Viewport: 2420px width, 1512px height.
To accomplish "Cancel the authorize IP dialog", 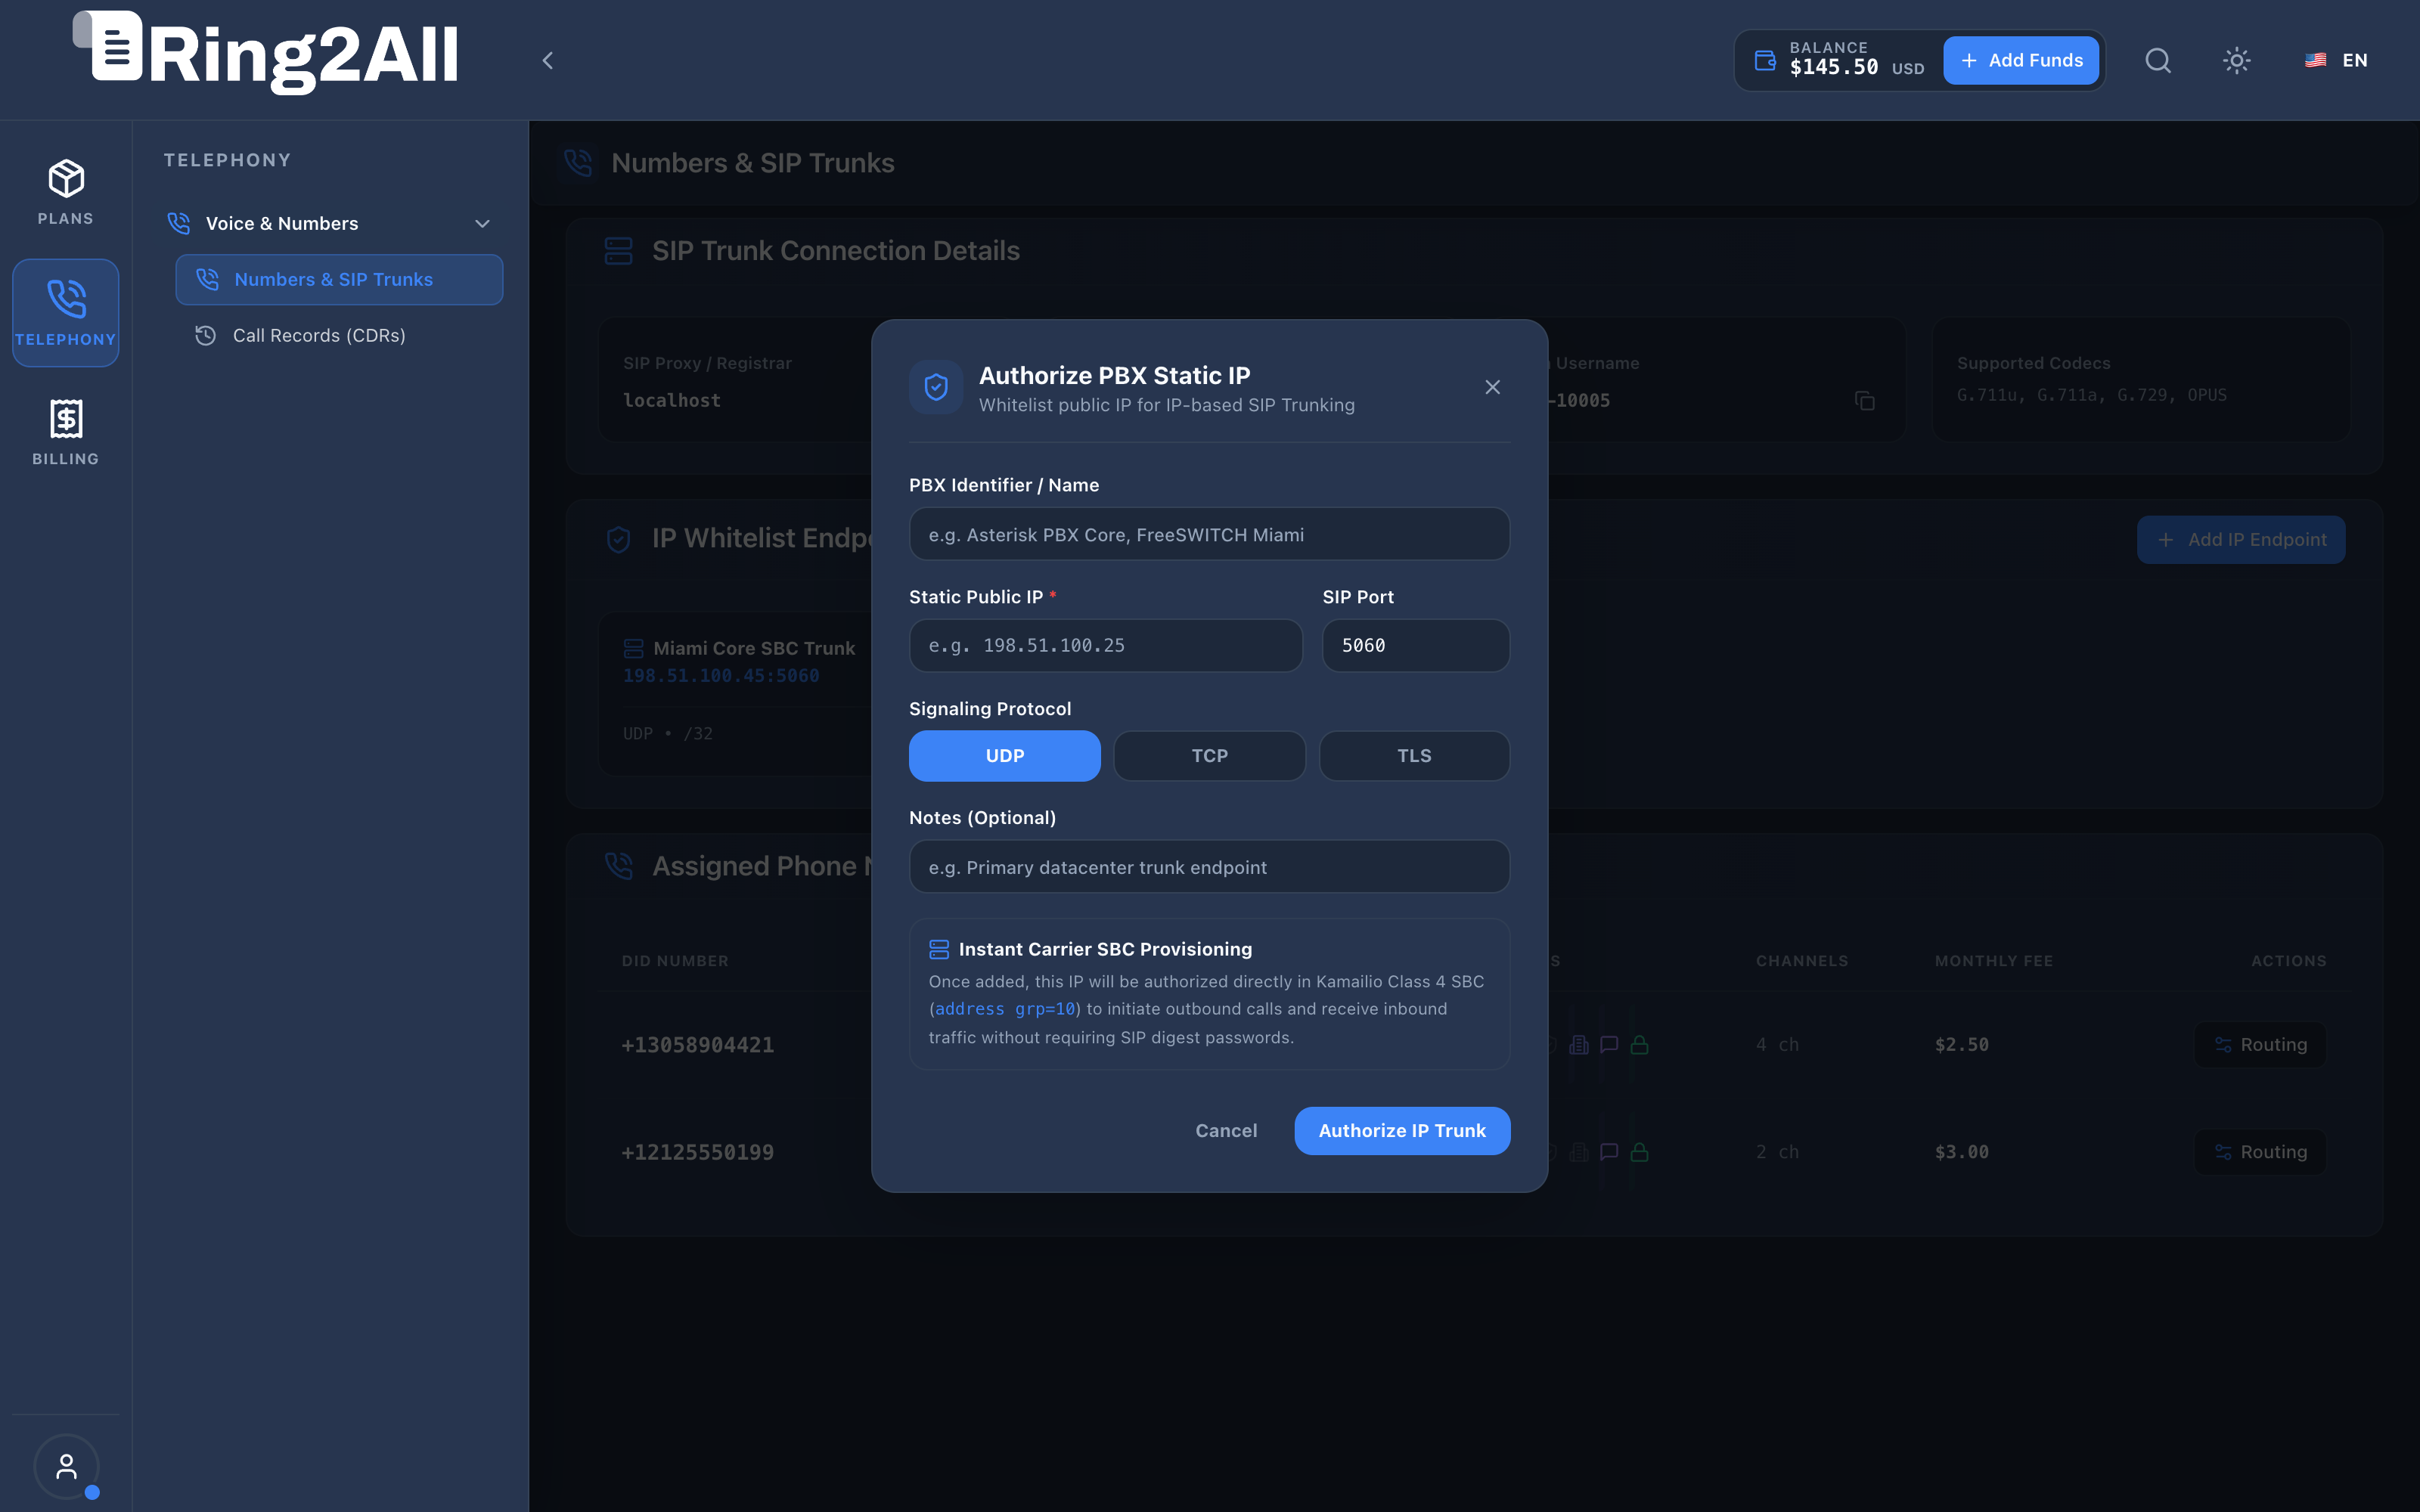I will point(1226,1130).
